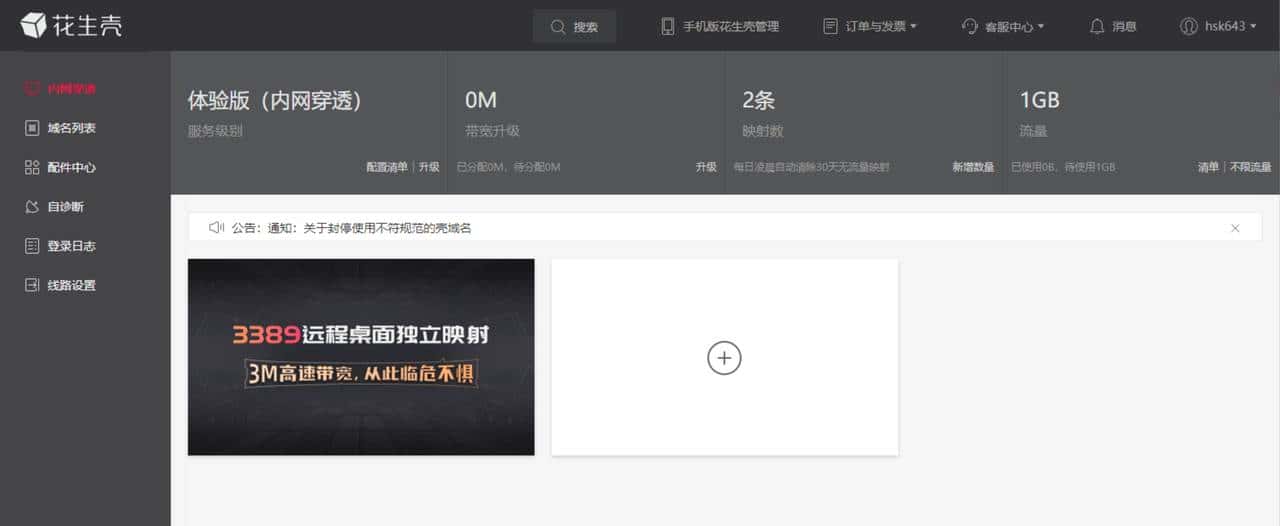The height and width of the screenshot is (526, 1280).
Task: Click the 配件中心 grid icon
Action: [32, 167]
